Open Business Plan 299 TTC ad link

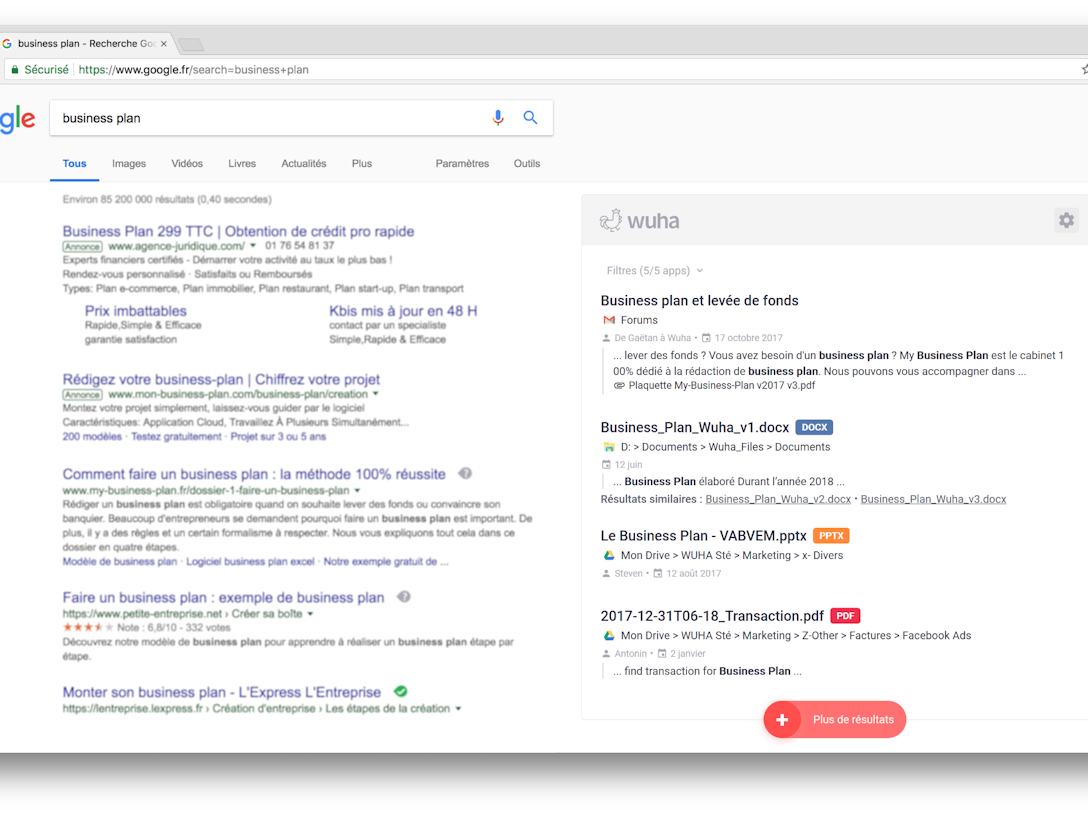coord(239,231)
